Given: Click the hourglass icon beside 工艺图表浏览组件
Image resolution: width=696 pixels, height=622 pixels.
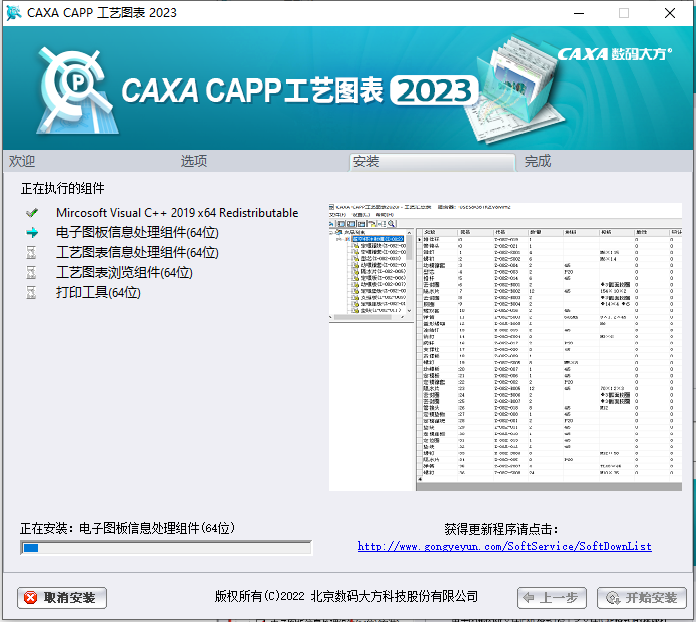Looking at the screenshot, I should (x=32, y=273).
